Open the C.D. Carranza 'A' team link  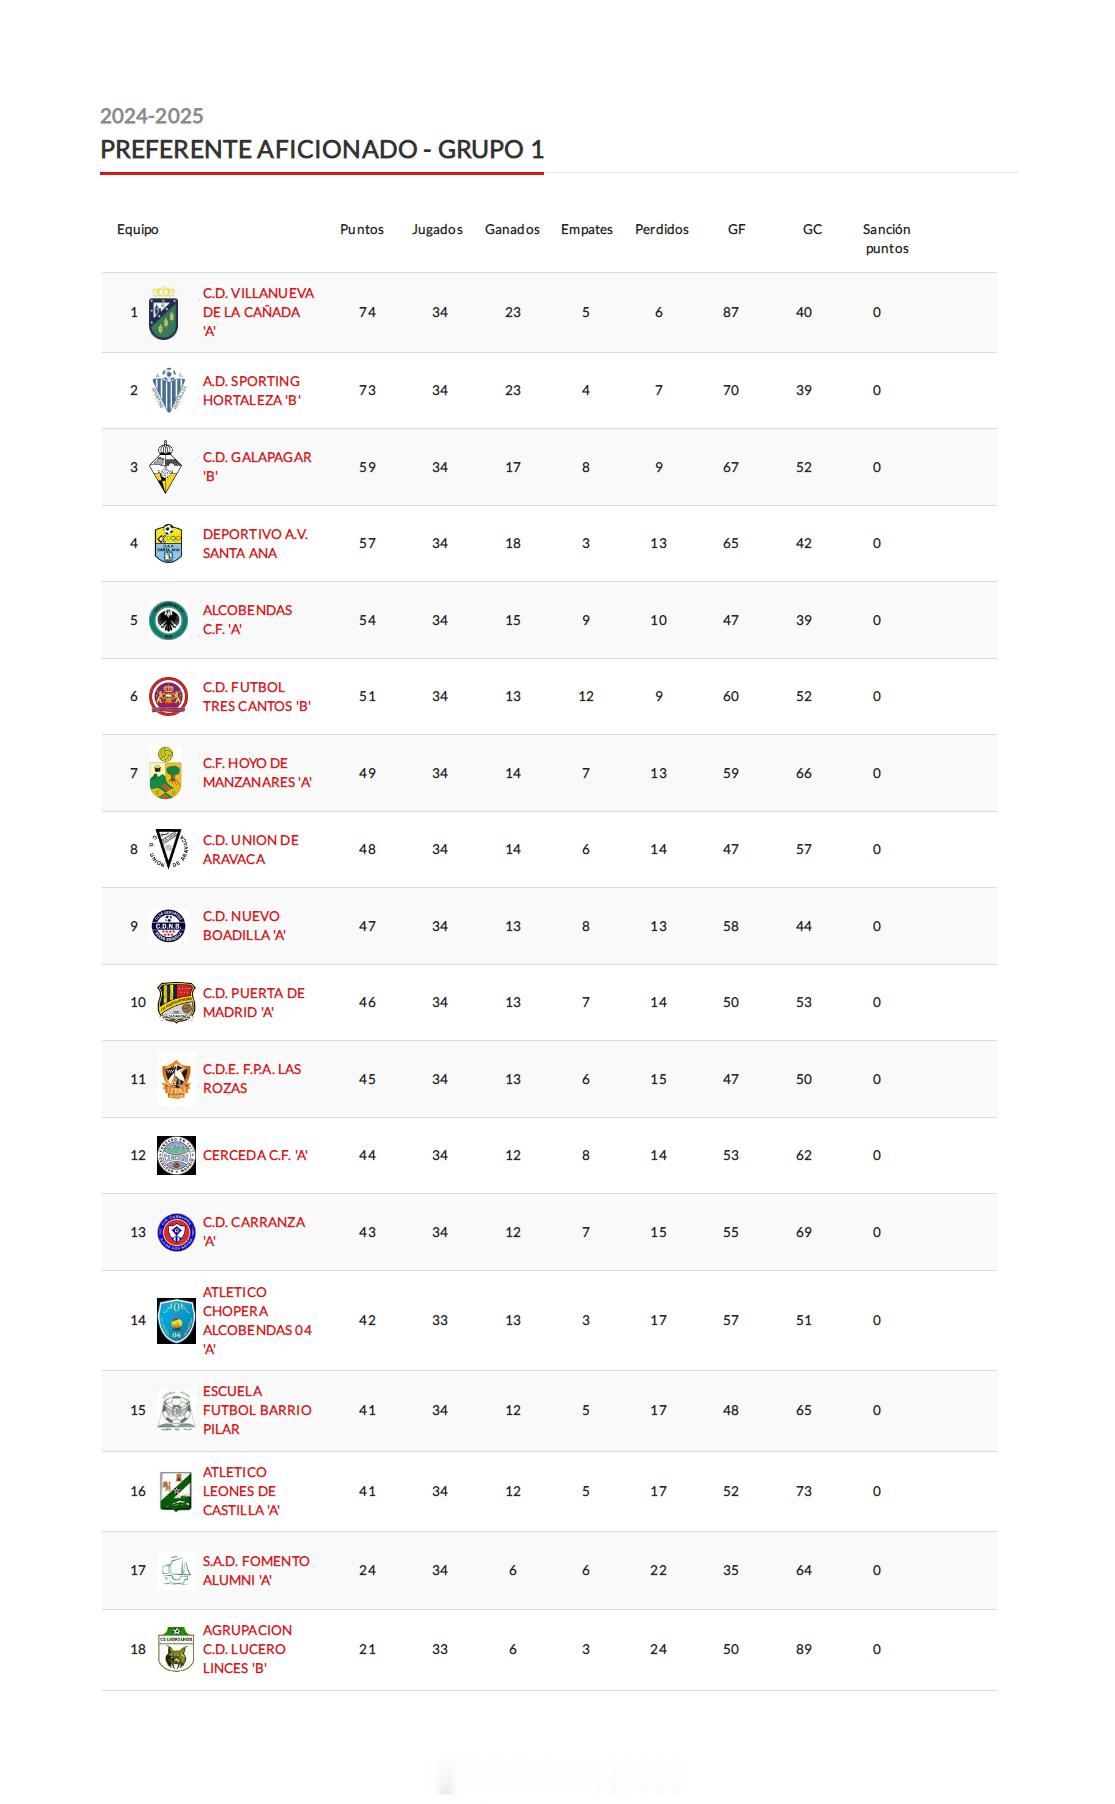(253, 1231)
